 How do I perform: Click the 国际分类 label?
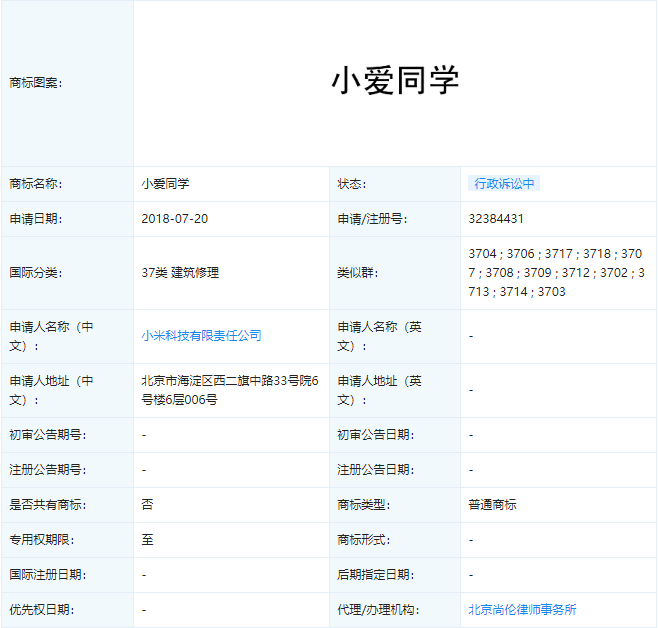(36, 273)
